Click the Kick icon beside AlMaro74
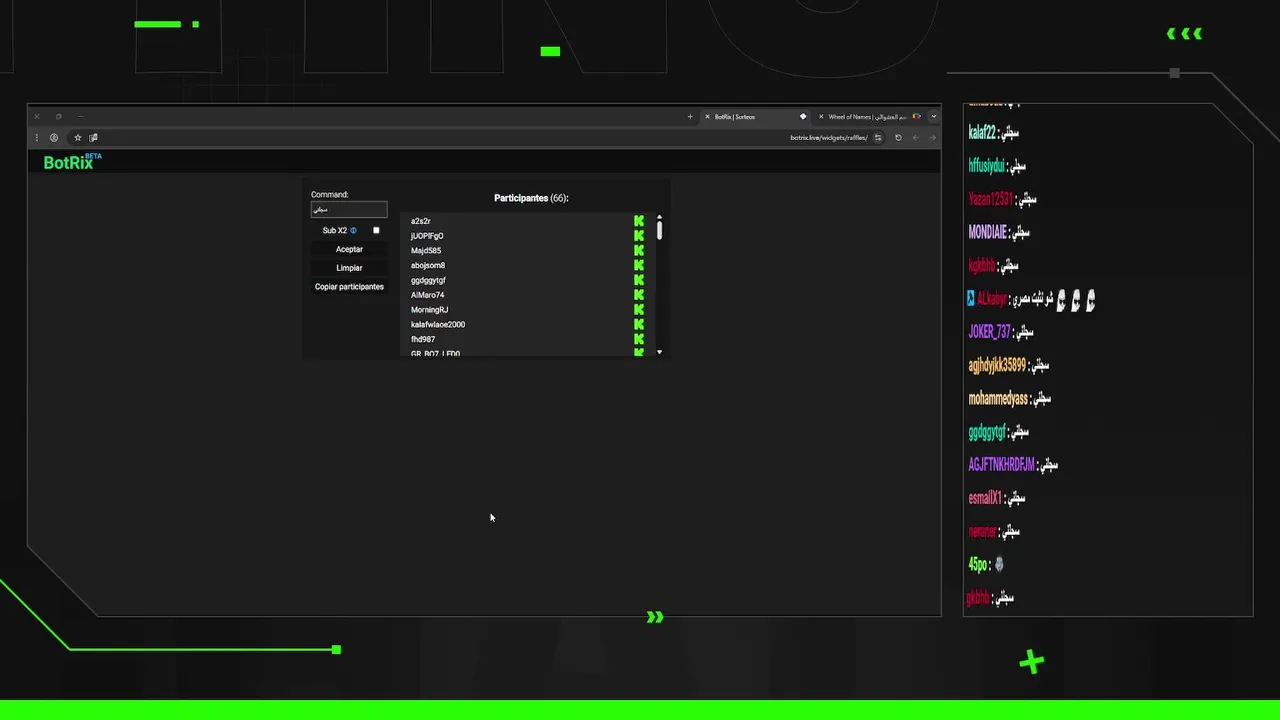The image size is (1280, 720). [639, 295]
